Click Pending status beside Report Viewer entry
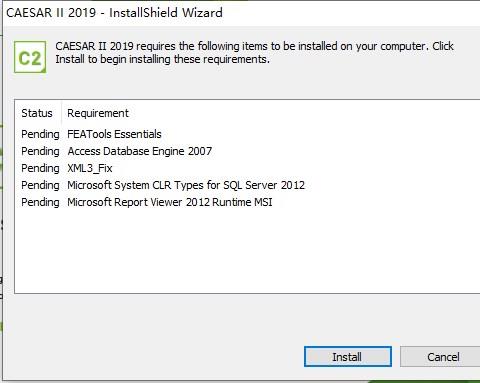Viewport: 480px width, 383px height. coord(40,202)
